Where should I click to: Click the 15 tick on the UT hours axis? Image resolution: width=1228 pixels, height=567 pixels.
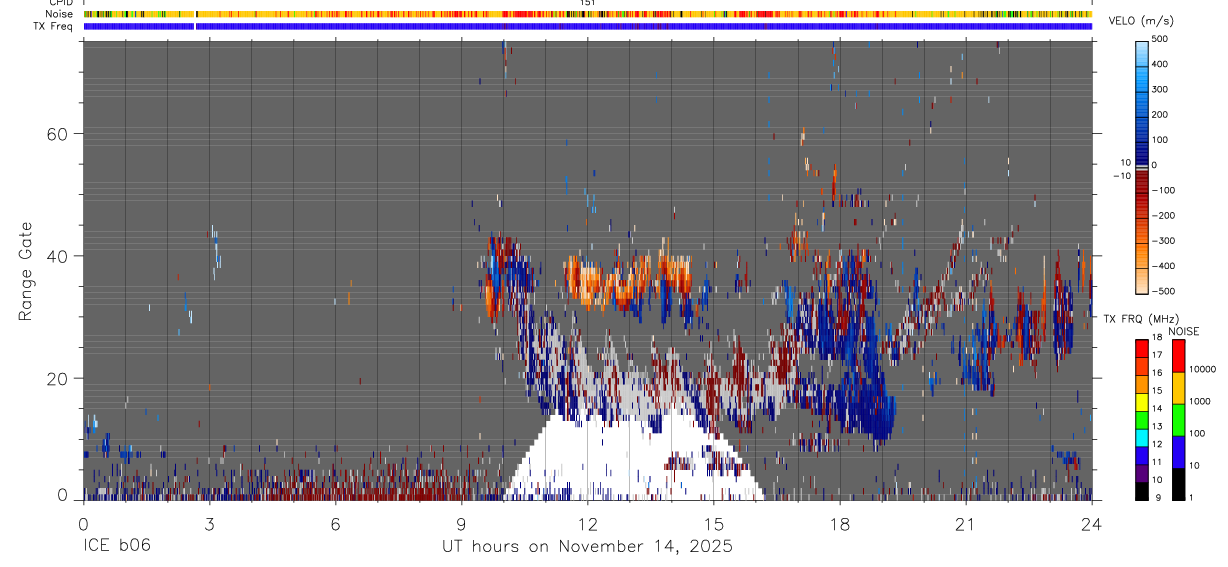click(x=713, y=524)
